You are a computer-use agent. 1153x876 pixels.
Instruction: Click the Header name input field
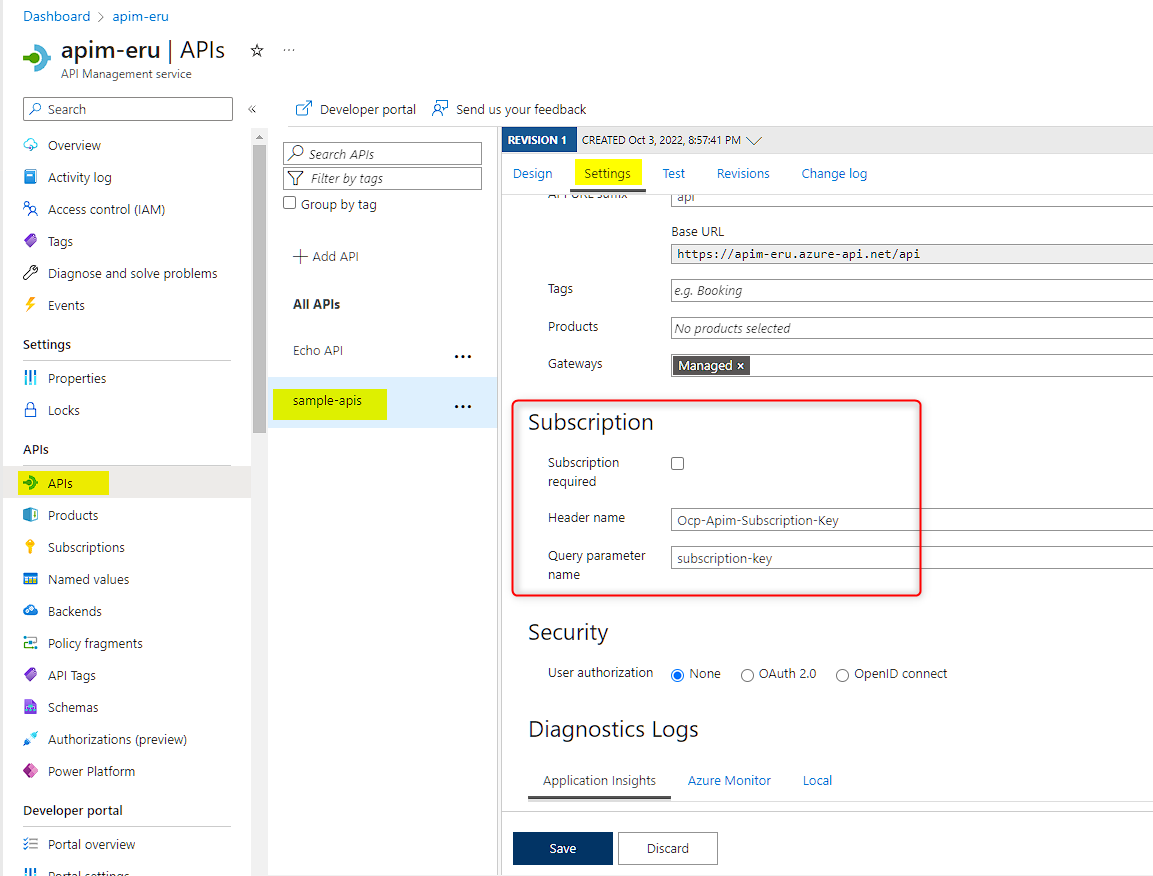[x=912, y=520]
